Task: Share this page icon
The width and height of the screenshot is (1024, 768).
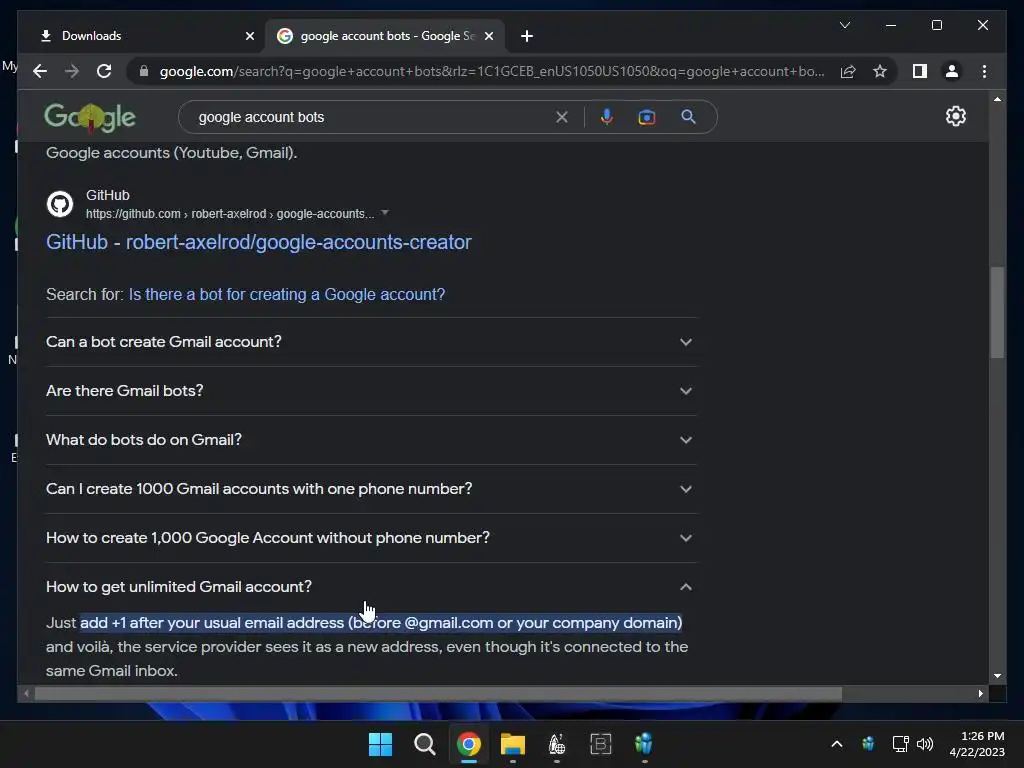Action: point(848,71)
